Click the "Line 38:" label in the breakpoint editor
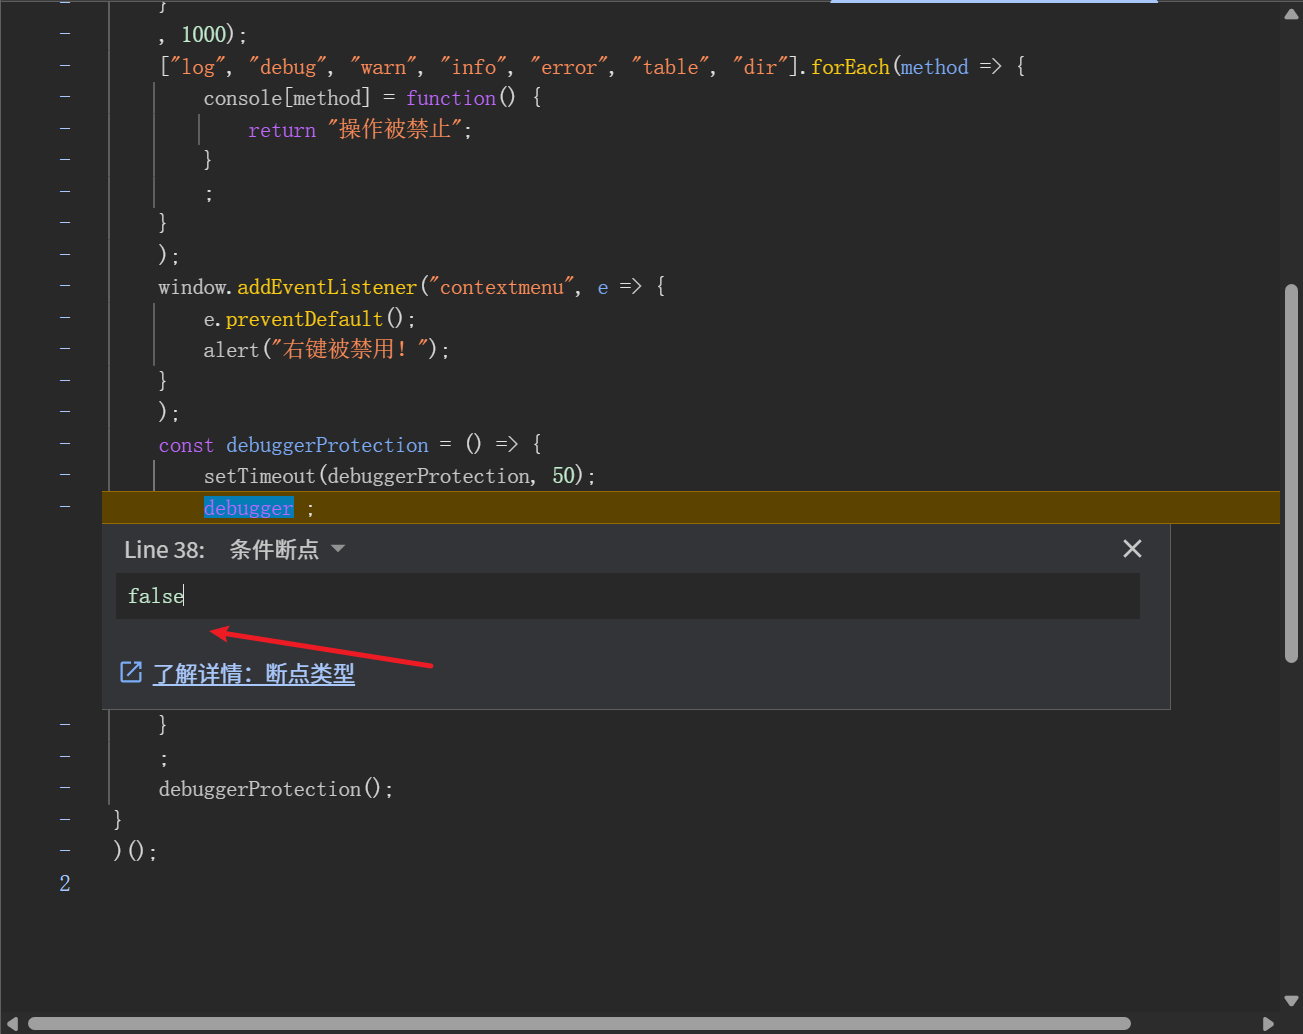This screenshot has width=1303, height=1034. point(164,549)
